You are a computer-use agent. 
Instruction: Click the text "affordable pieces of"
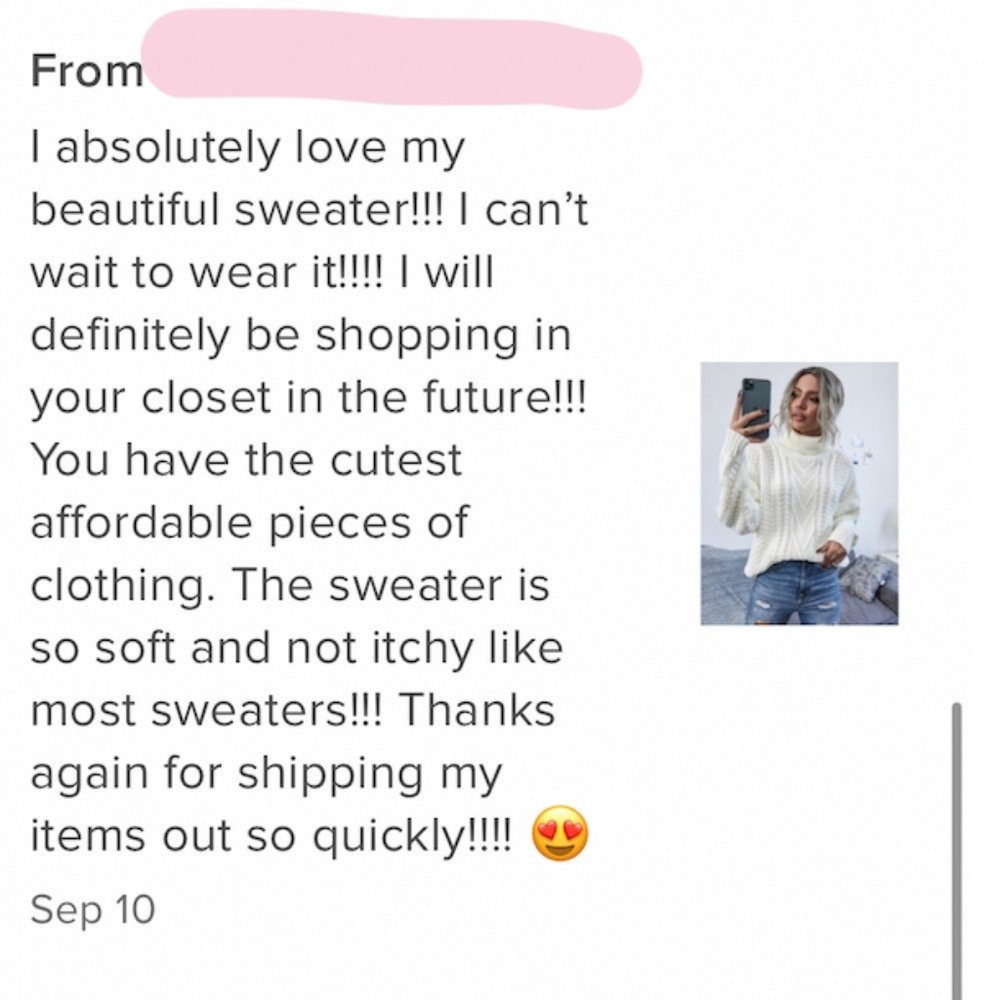point(250,523)
